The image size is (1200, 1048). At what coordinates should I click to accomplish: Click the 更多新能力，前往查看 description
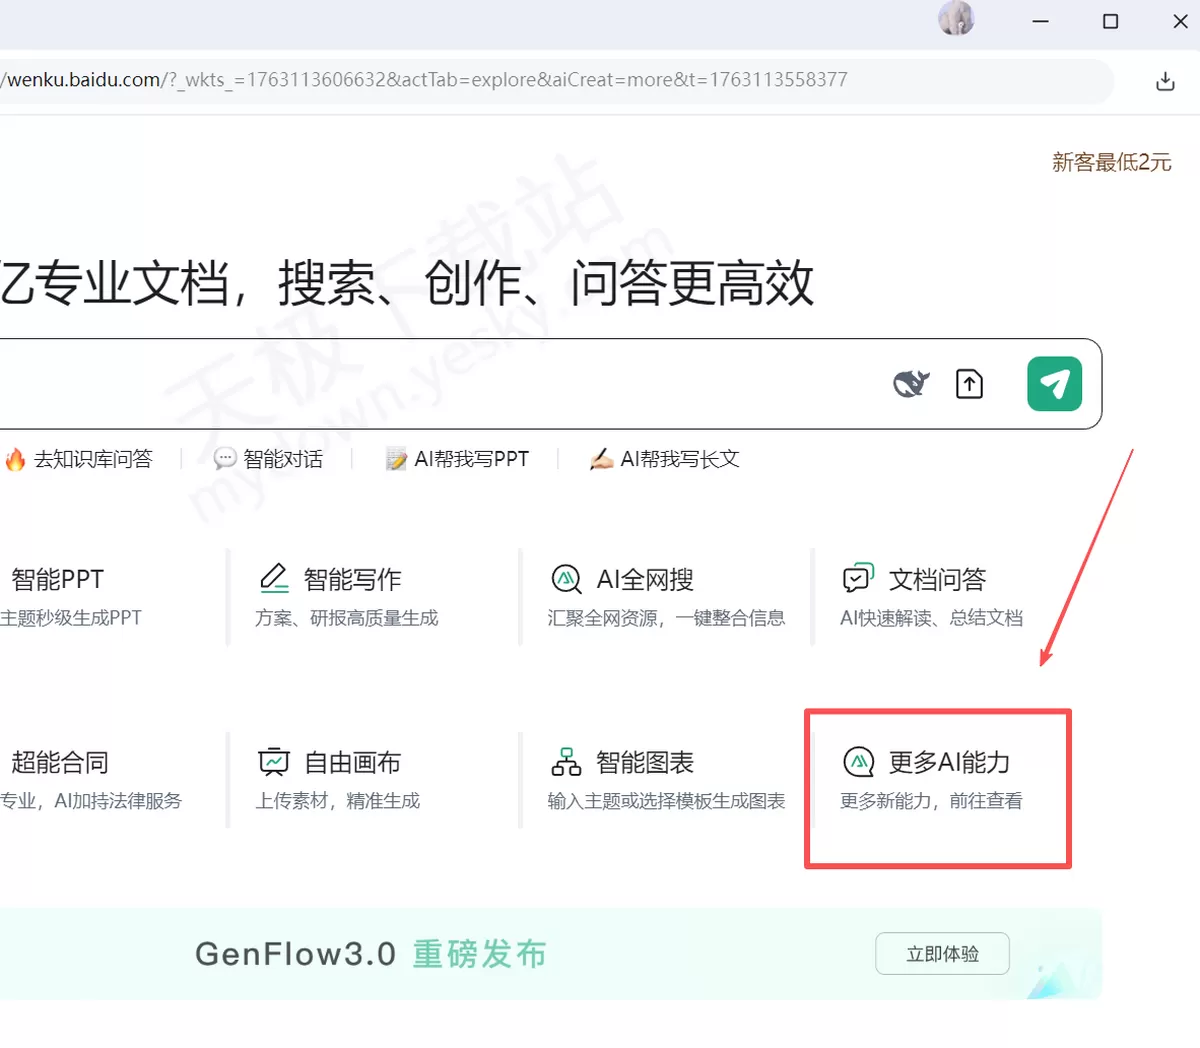pyautogui.click(x=931, y=801)
